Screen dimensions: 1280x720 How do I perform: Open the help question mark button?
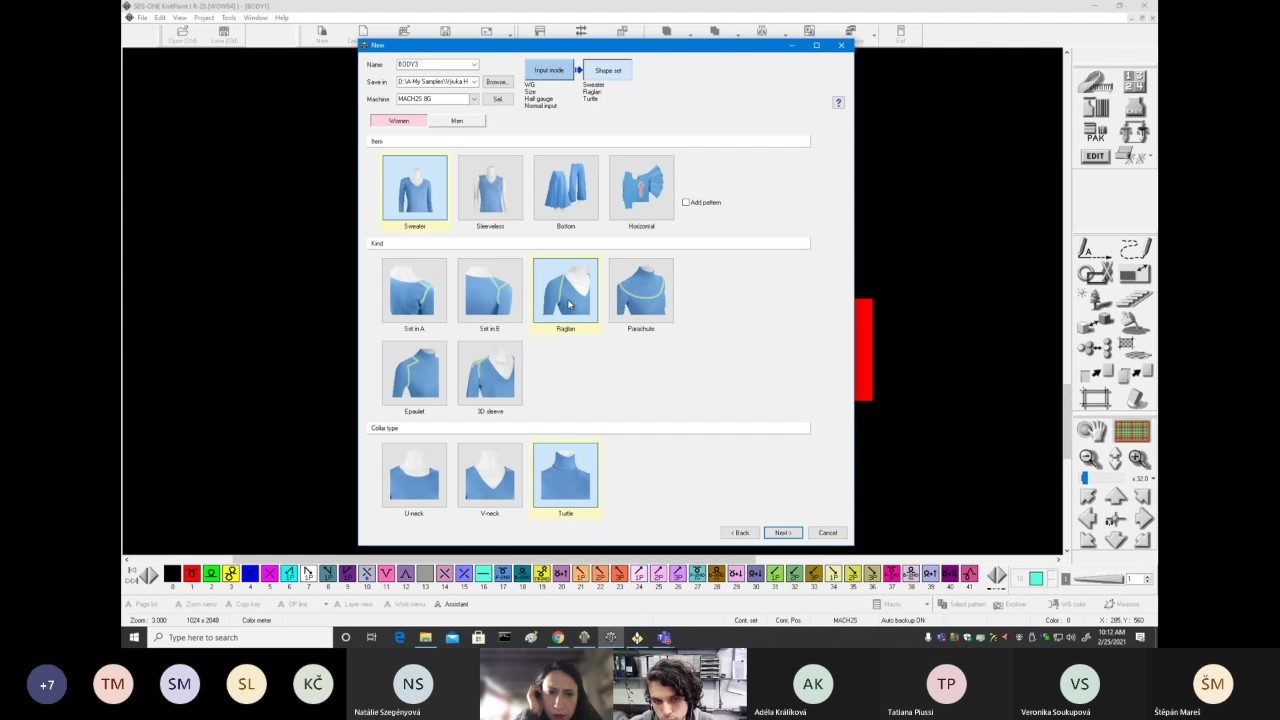[838, 102]
